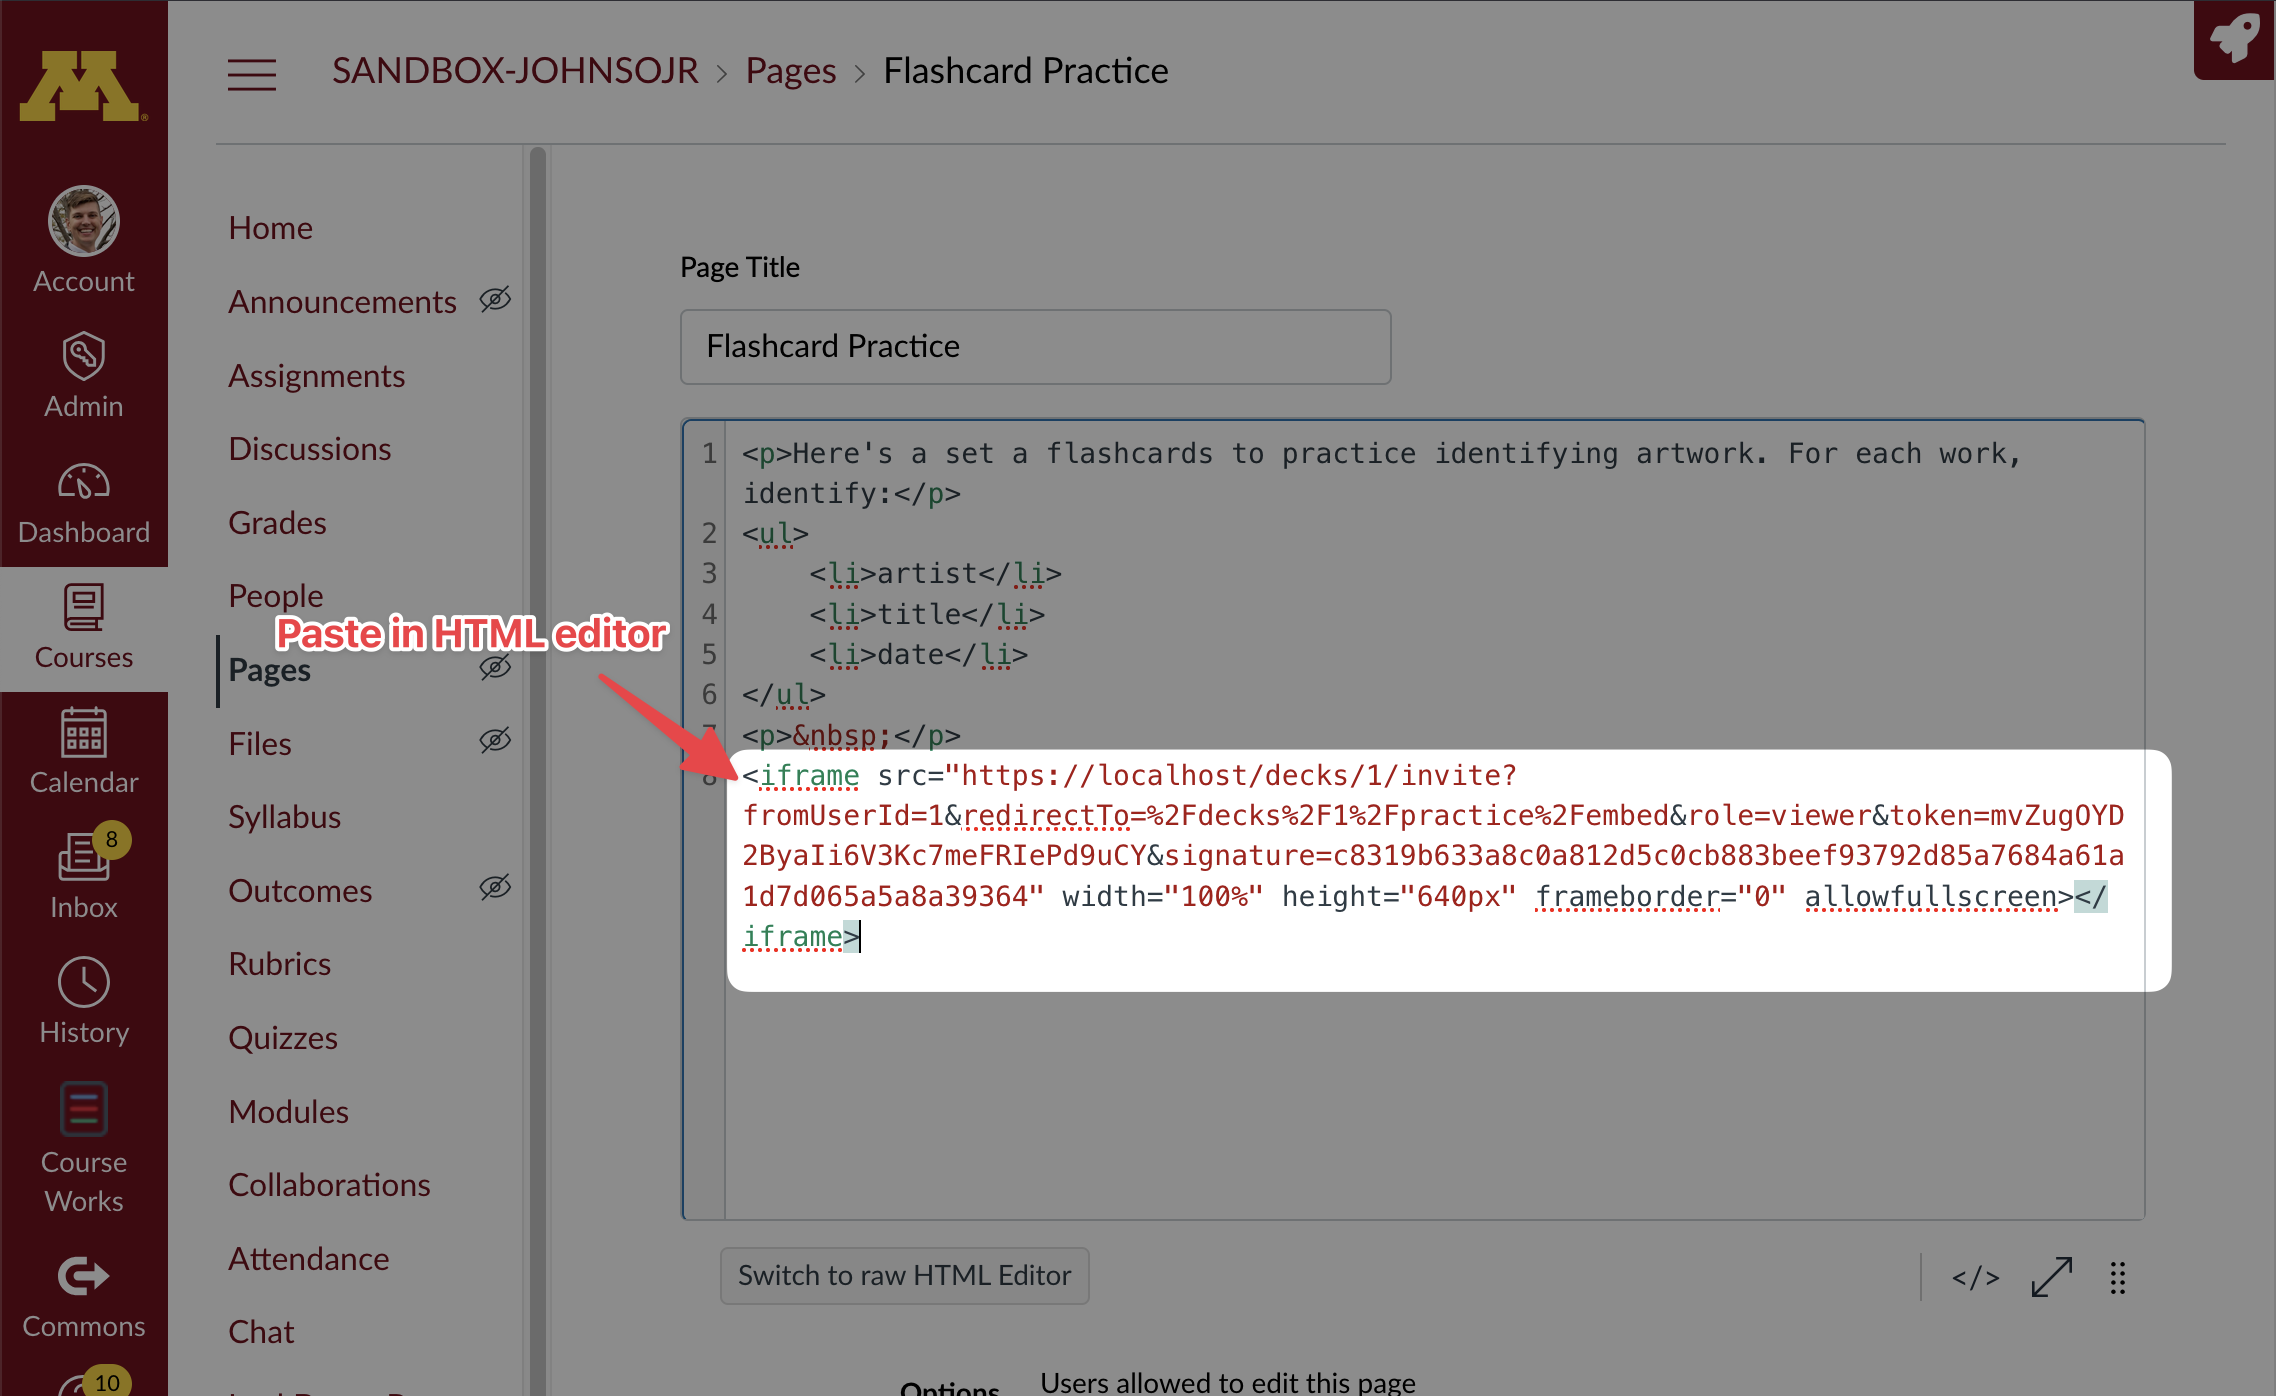This screenshot has width=2276, height=1396.
Task: Open Syllabus in course navigation
Action: coord(284,817)
